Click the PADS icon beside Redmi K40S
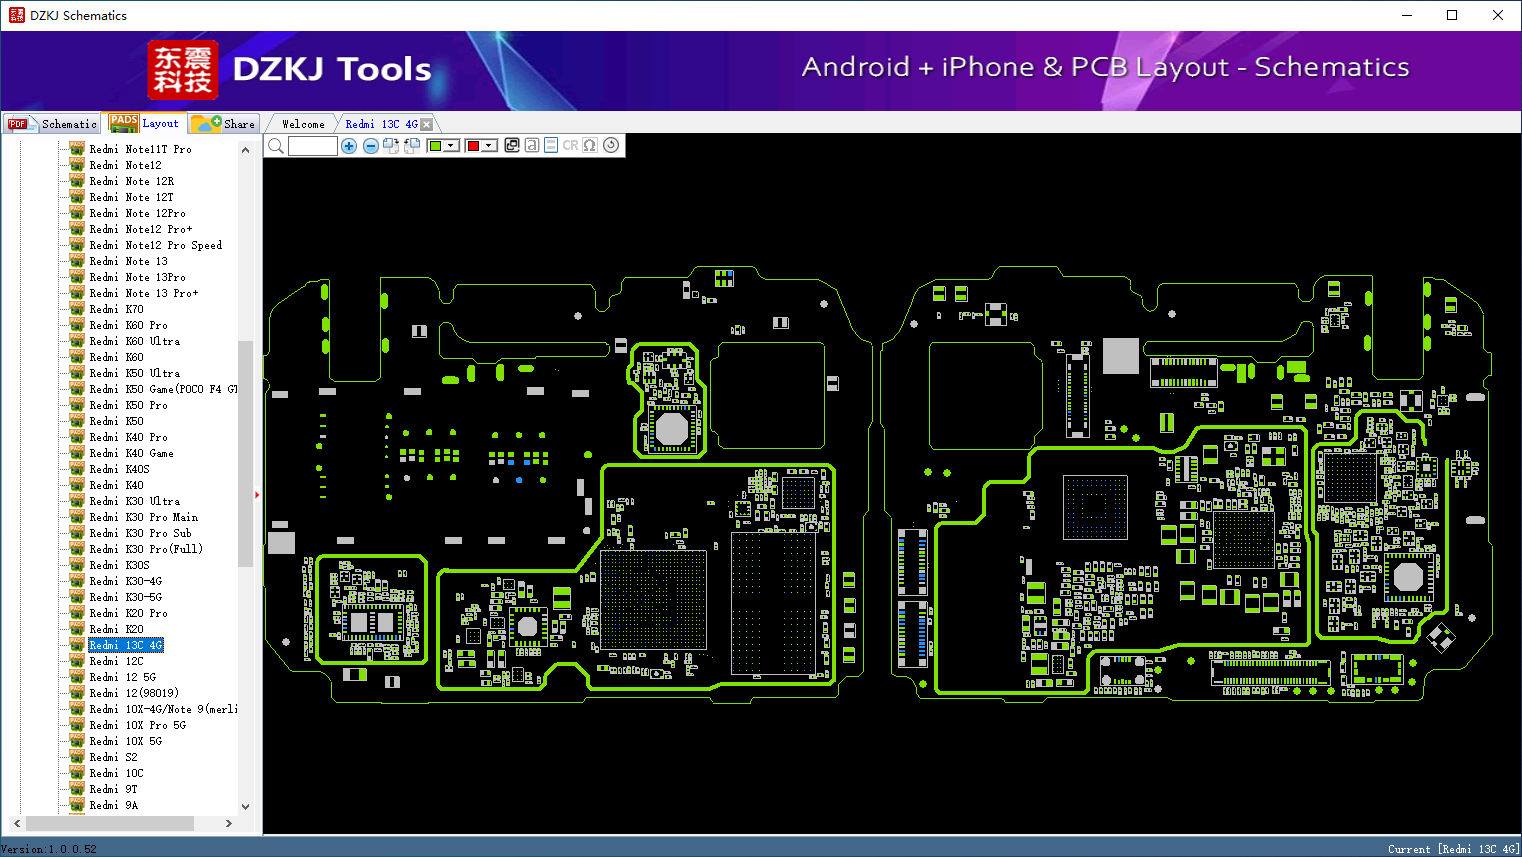Screen dimensions: 1522x857 click(x=77, y=469)
